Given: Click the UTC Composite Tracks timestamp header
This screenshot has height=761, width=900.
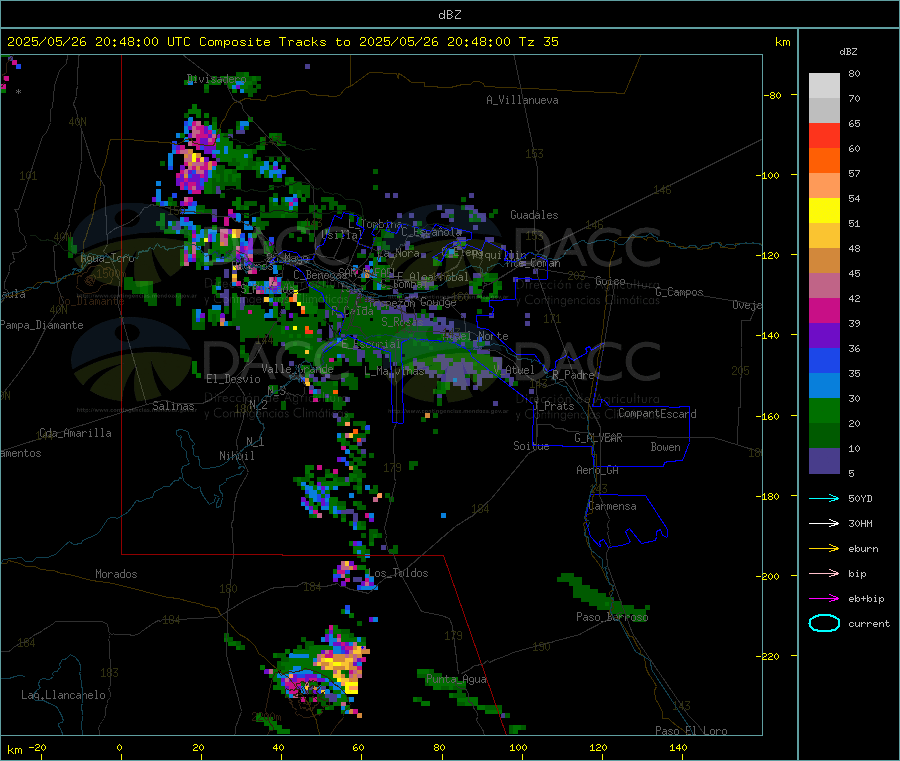Looking at the screenshot, I should 282,42.
